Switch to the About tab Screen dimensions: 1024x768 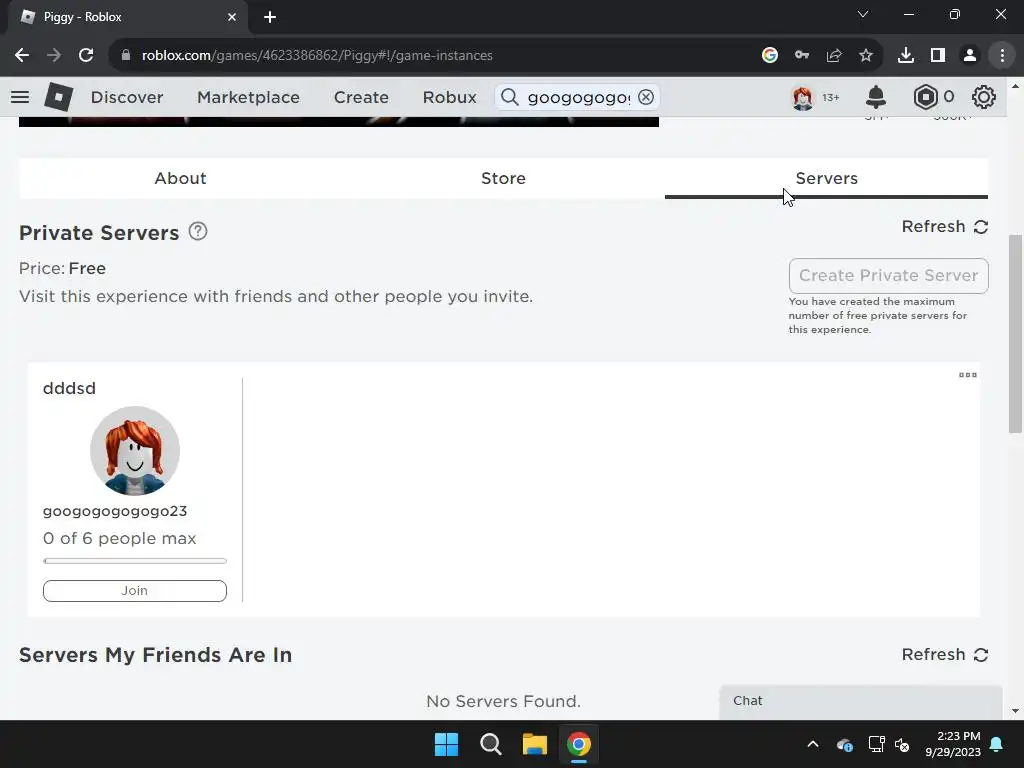coord(180,178)
